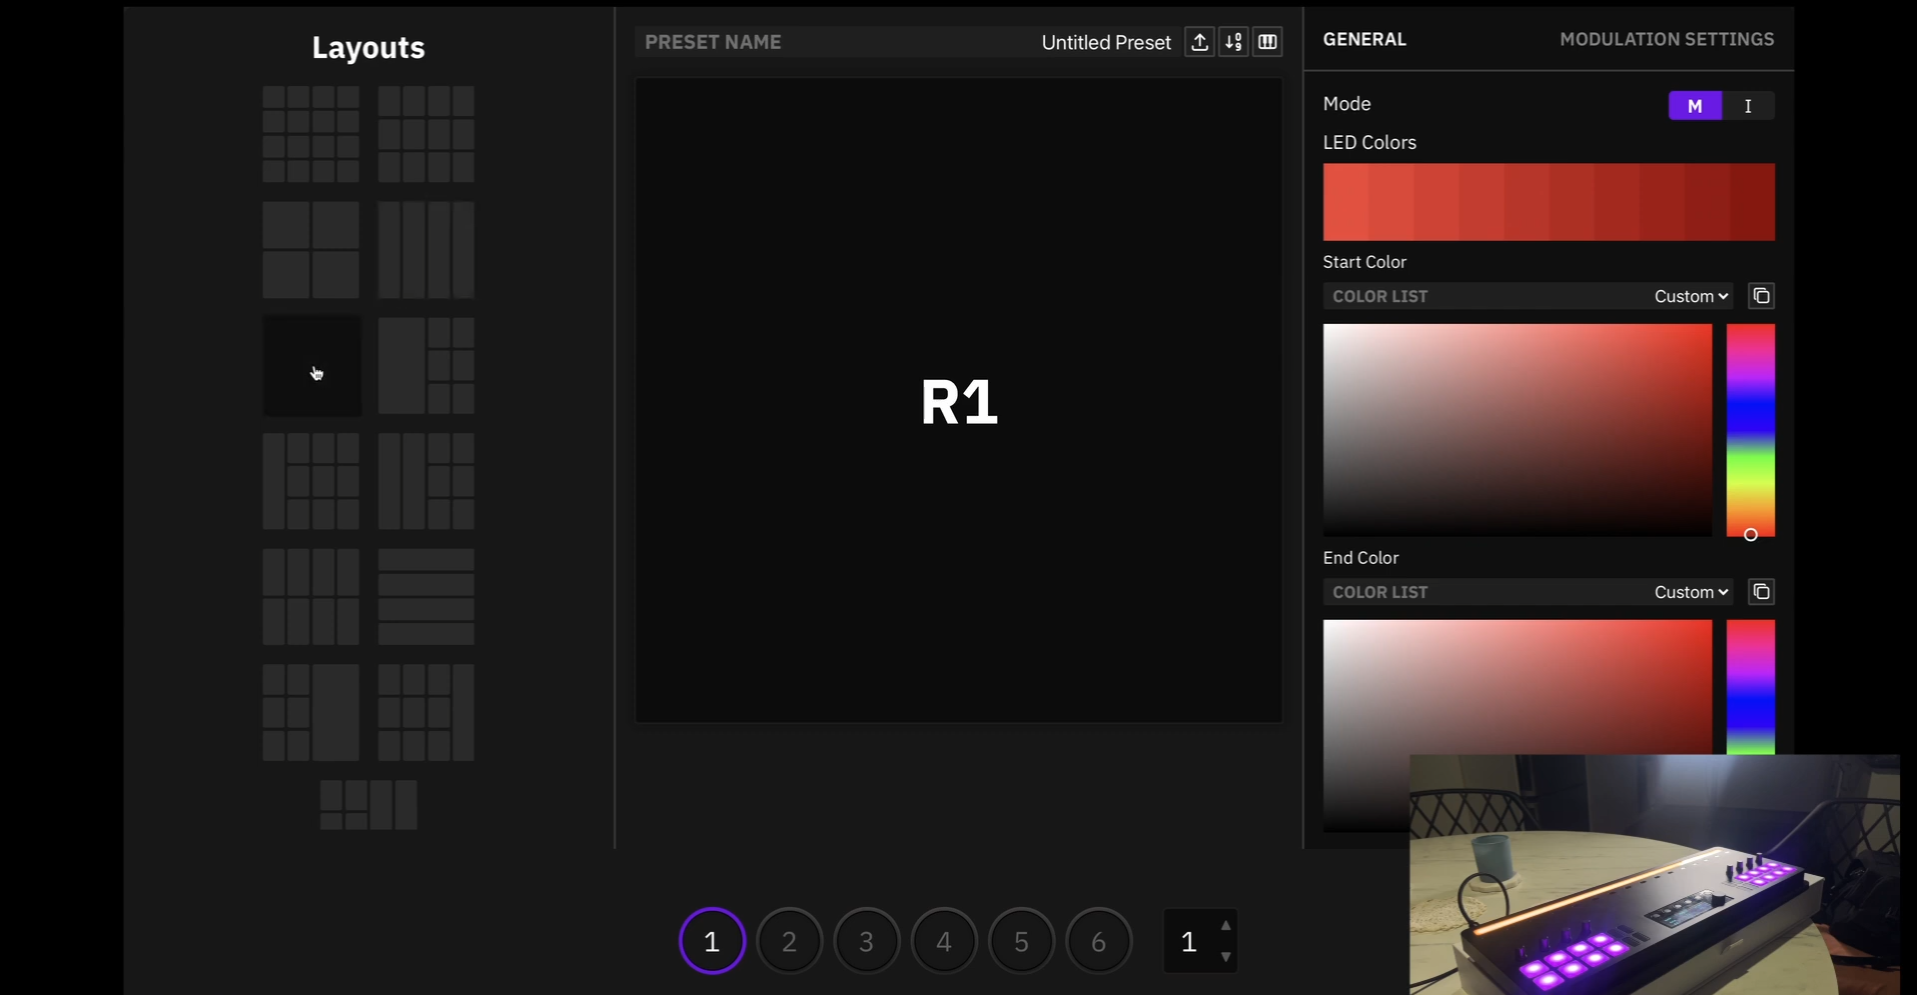Select page 5 circle button

(1021, 941)
